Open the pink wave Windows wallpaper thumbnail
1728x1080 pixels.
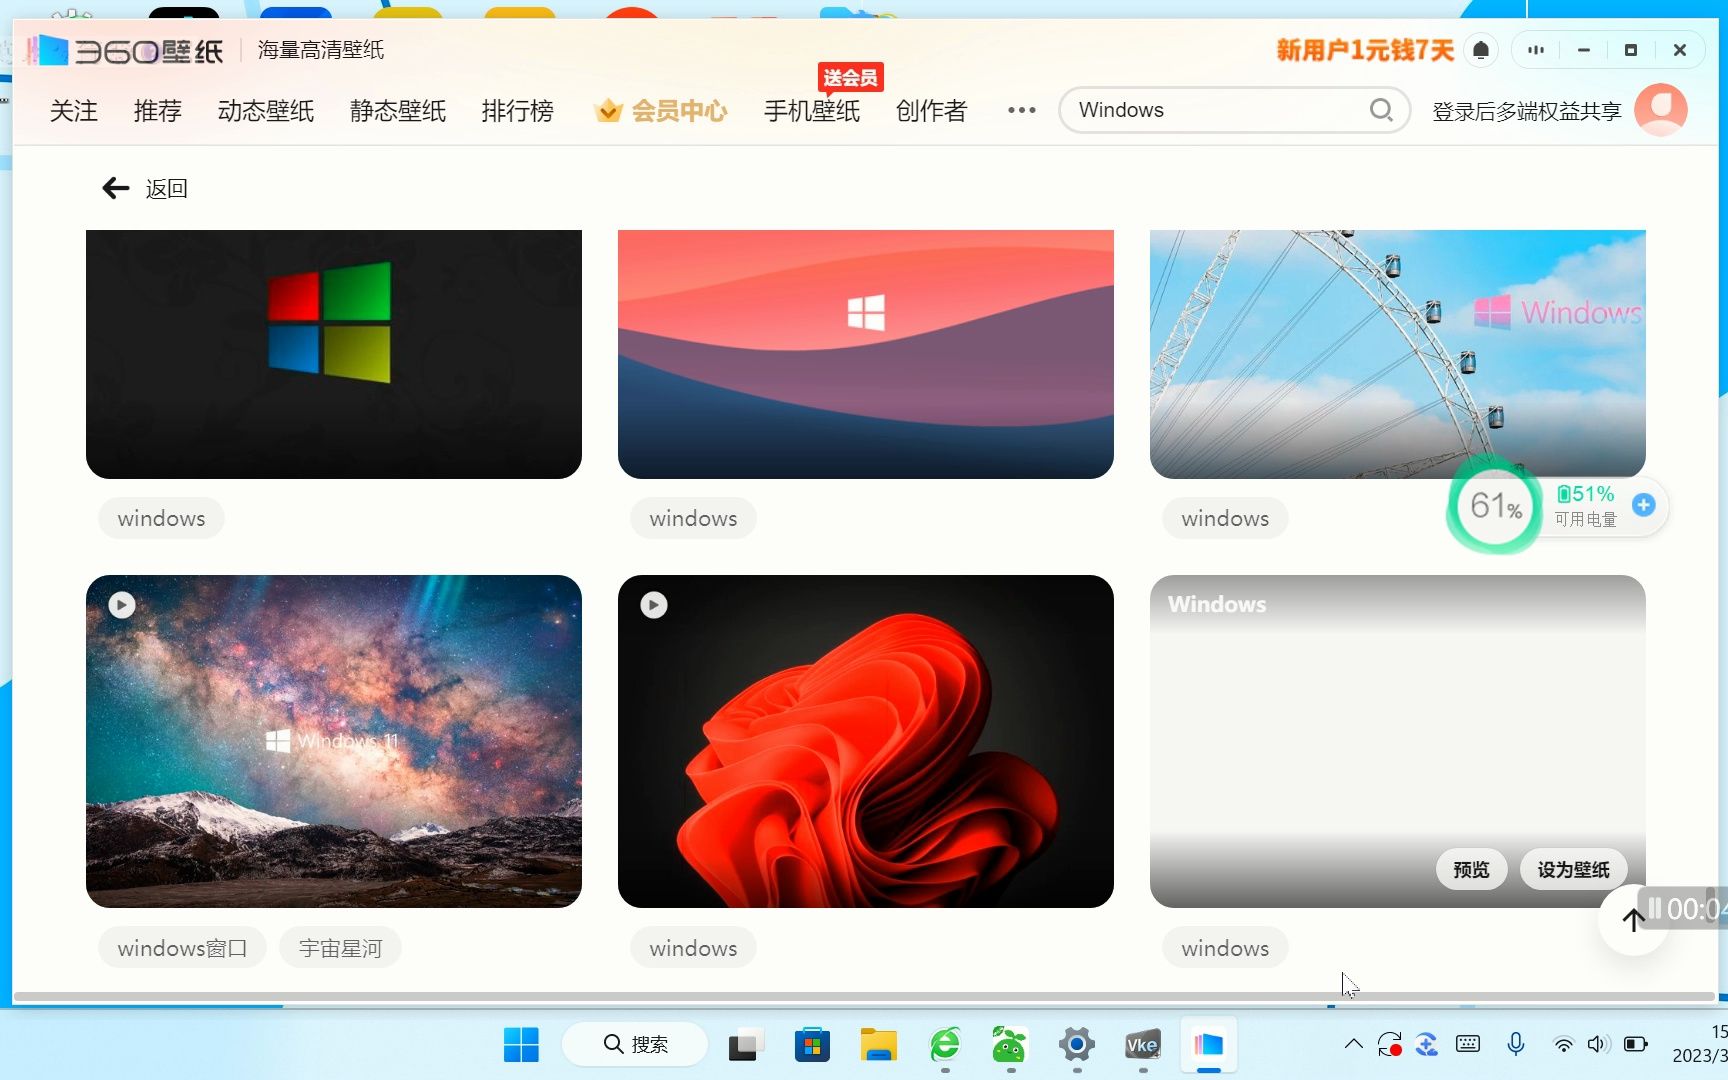point(866,354)
